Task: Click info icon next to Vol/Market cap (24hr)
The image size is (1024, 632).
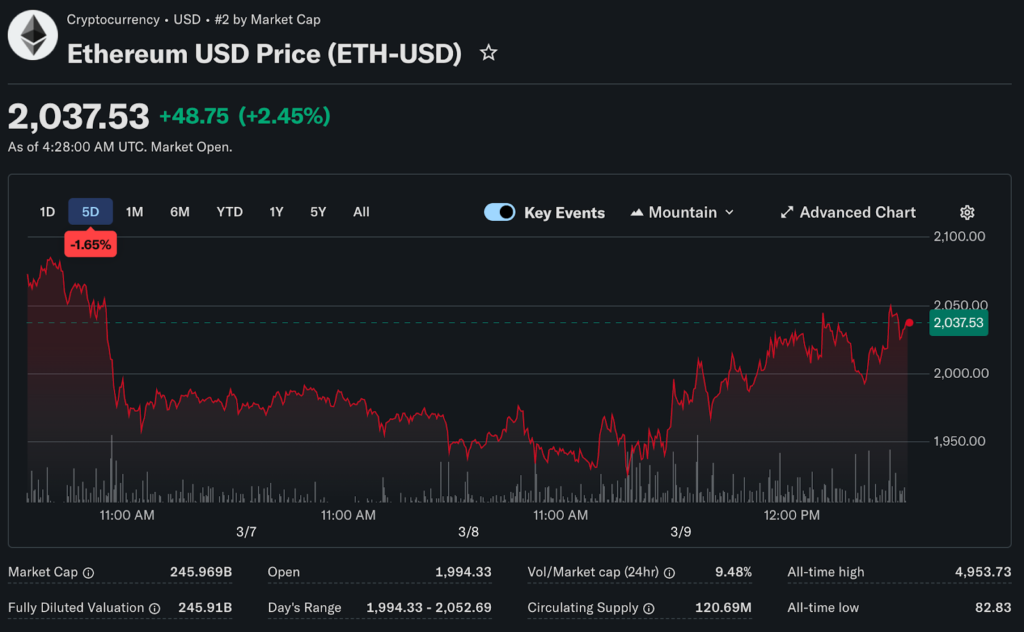Action: 669,573
